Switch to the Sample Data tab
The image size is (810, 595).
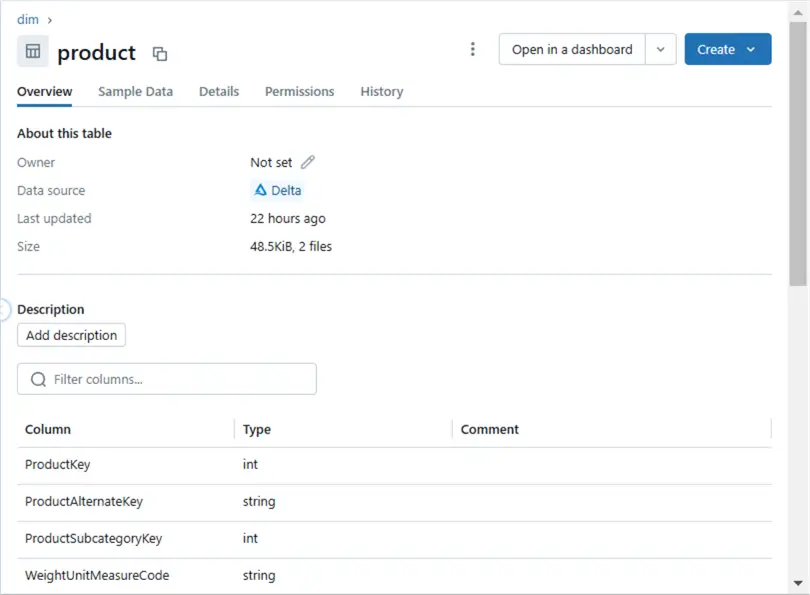coord(135,91)
